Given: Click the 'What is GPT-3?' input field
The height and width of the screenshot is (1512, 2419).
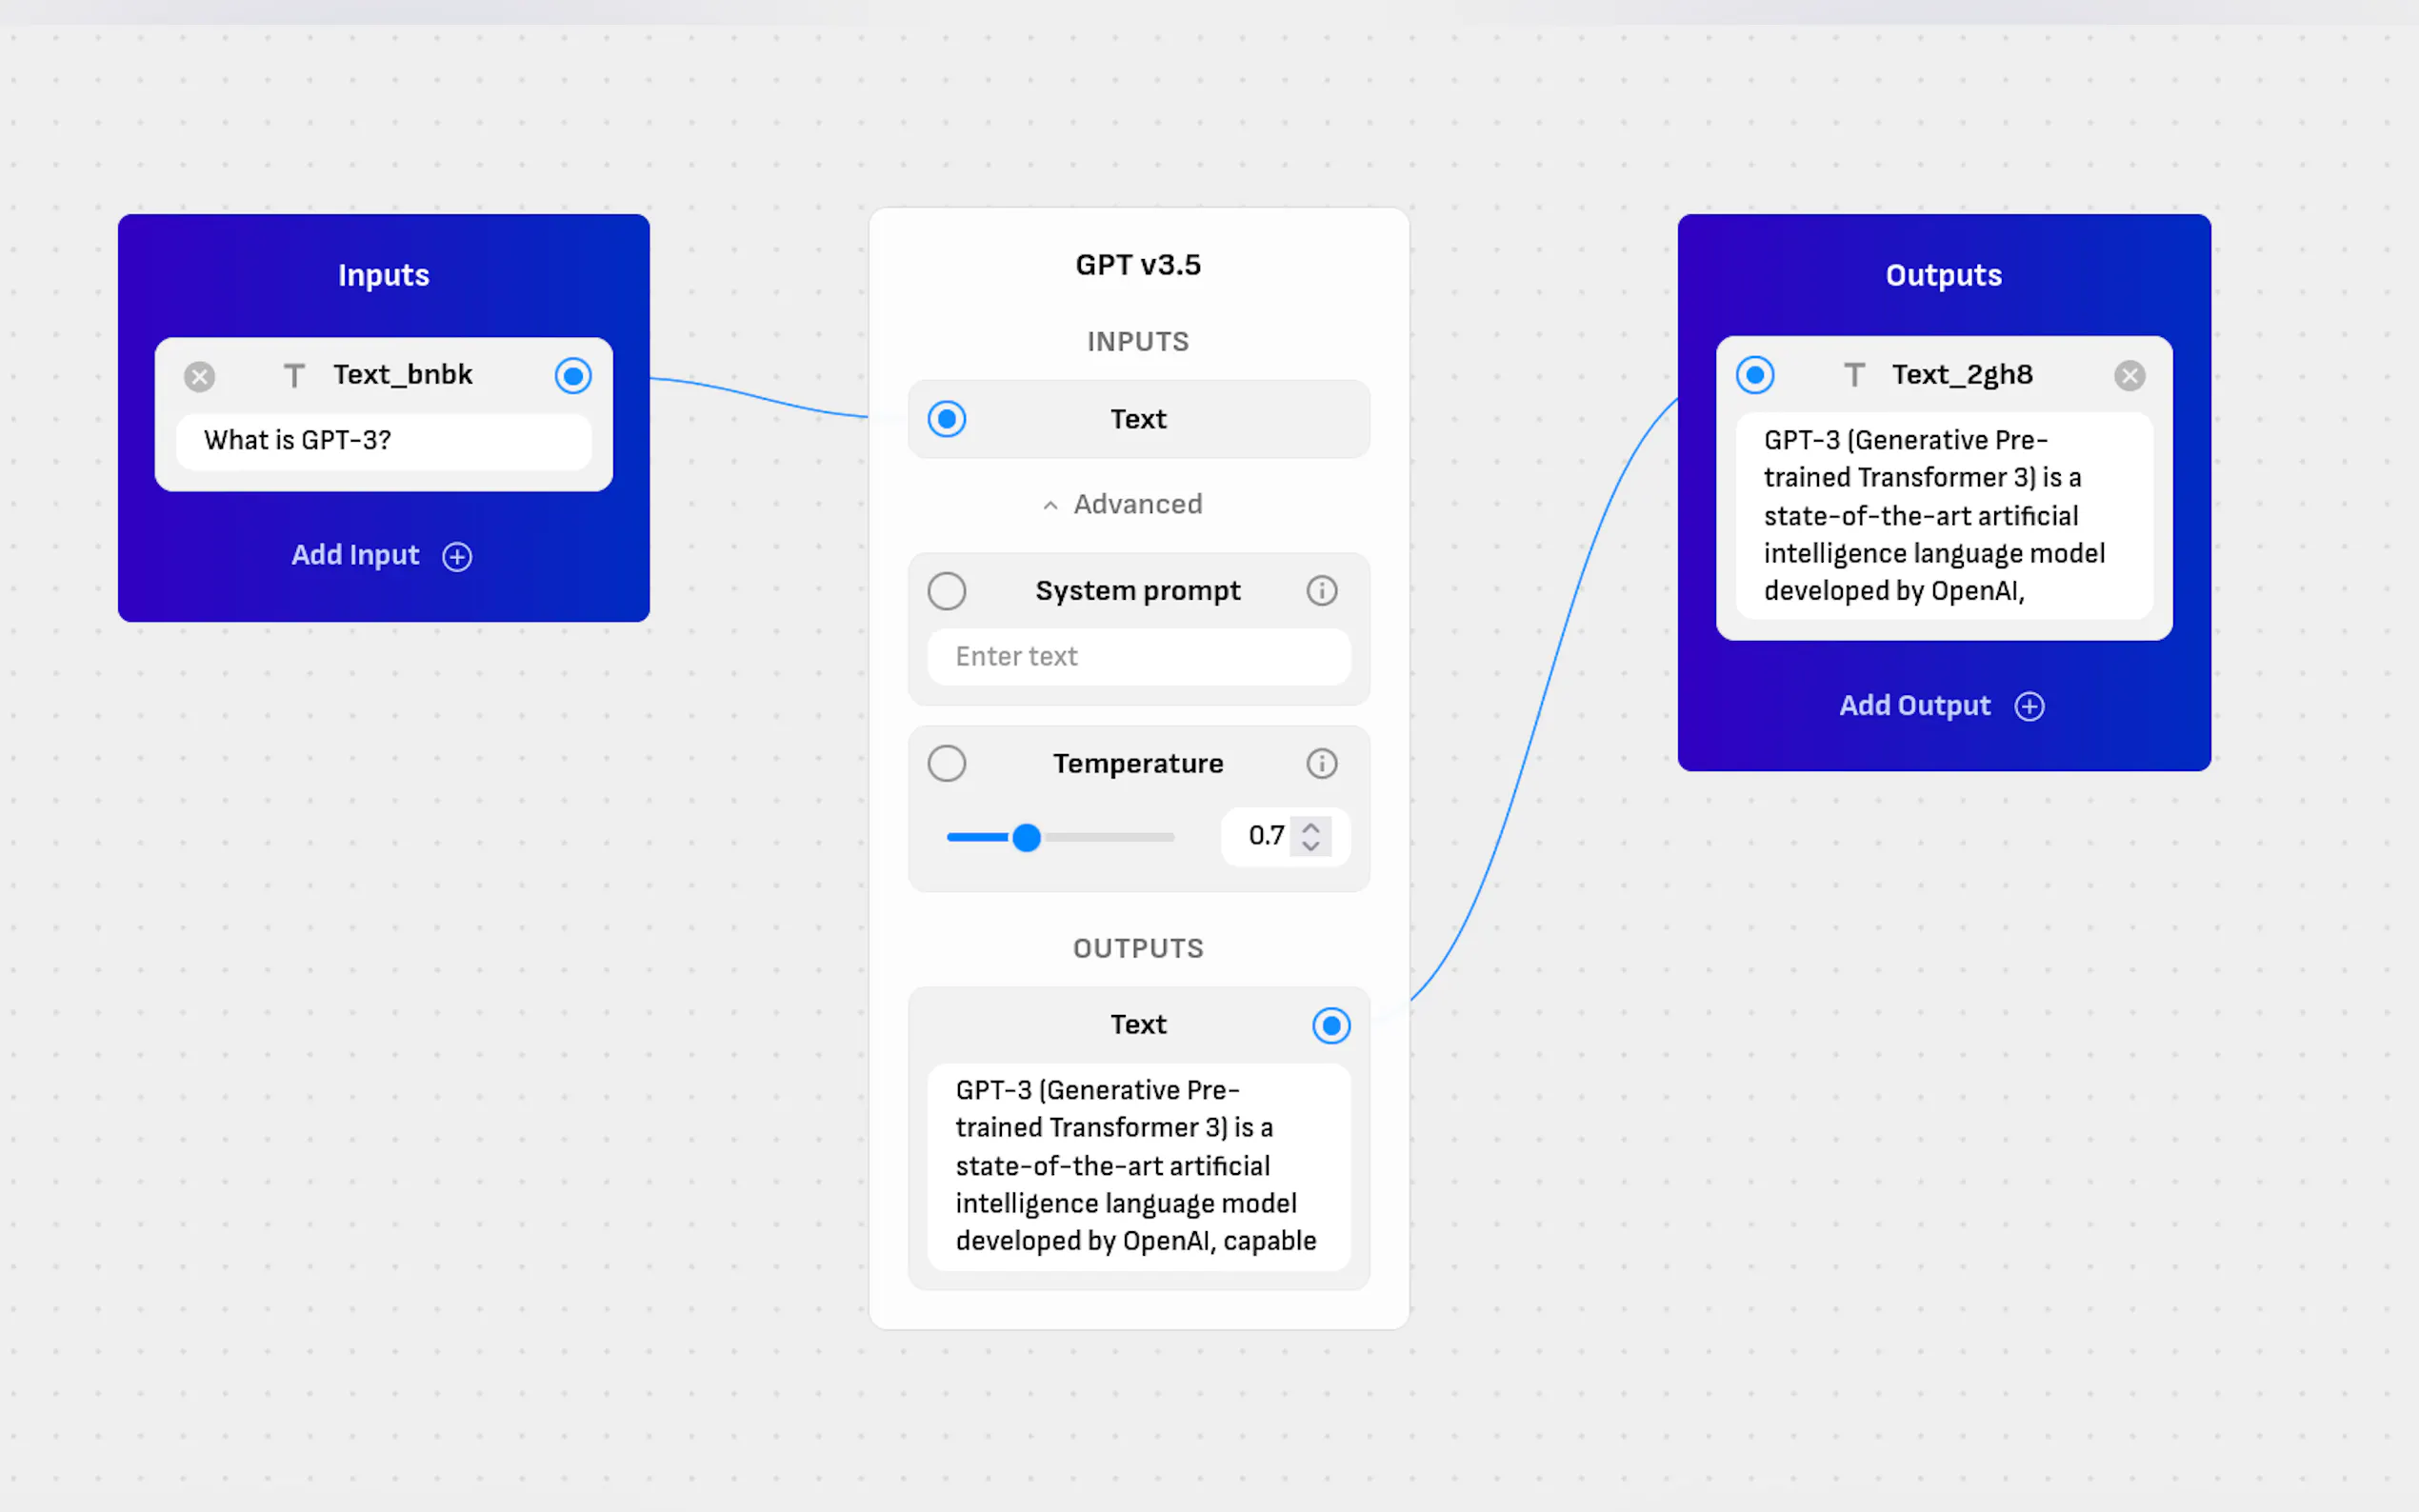Looking at the screenshot, I should (x=383, y=441).
